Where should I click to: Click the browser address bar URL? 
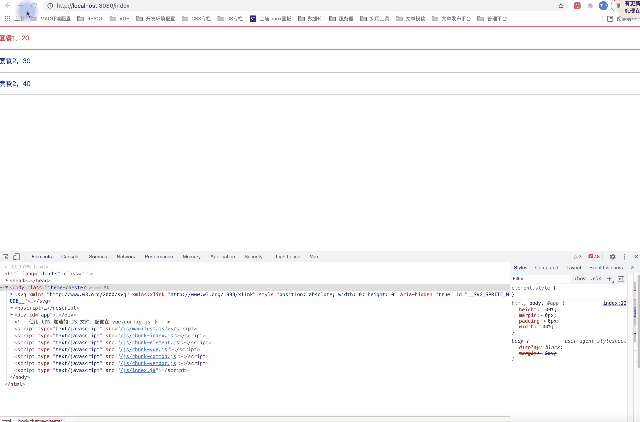93,6
